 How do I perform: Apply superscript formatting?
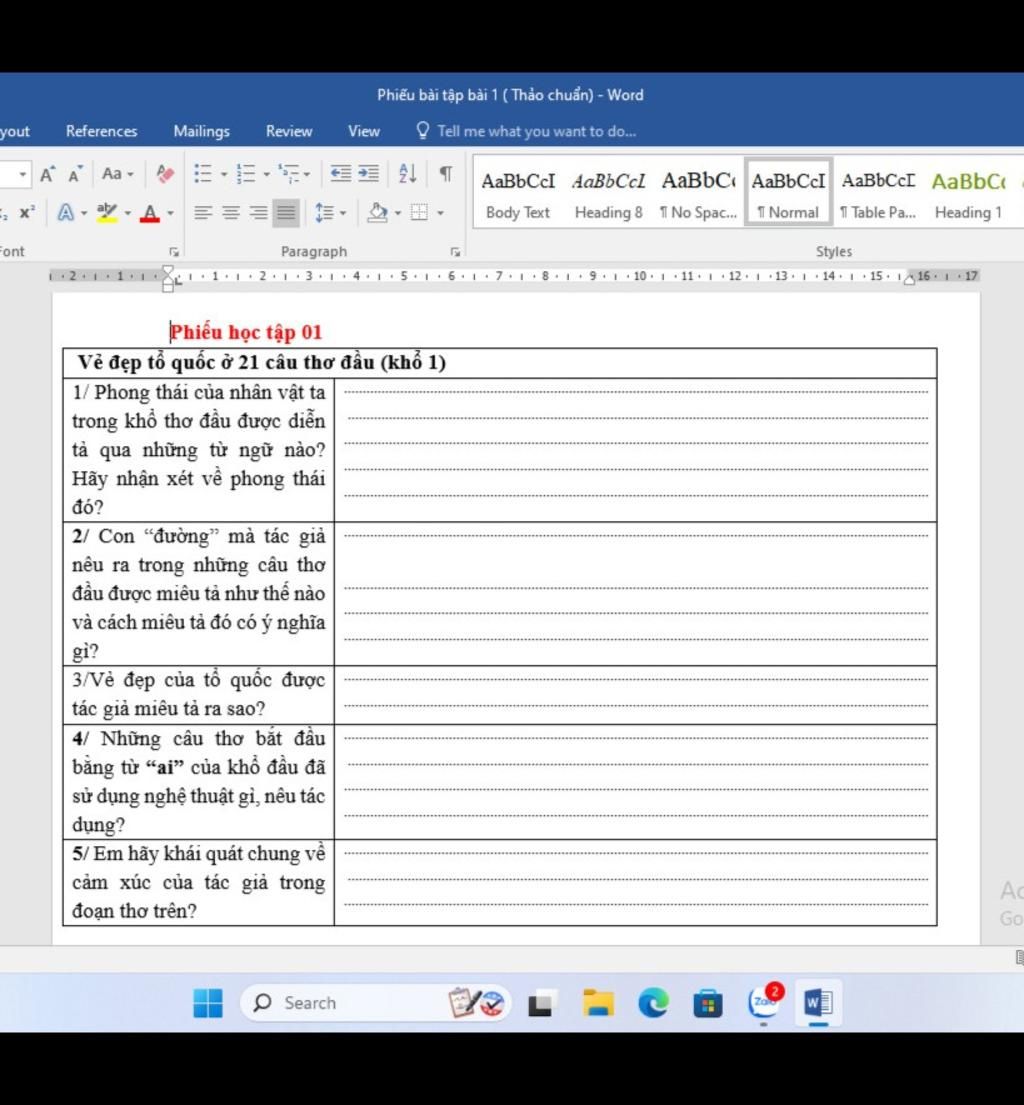coord(27,212)
